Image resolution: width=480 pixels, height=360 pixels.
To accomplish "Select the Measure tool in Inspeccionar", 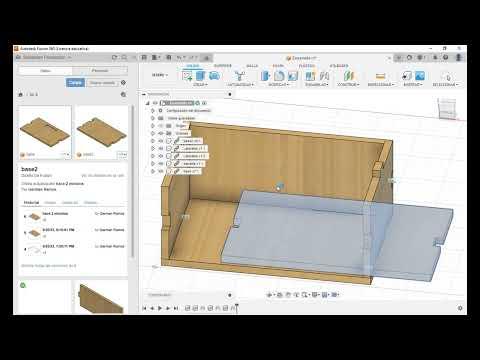I will [x=380, y=76].
